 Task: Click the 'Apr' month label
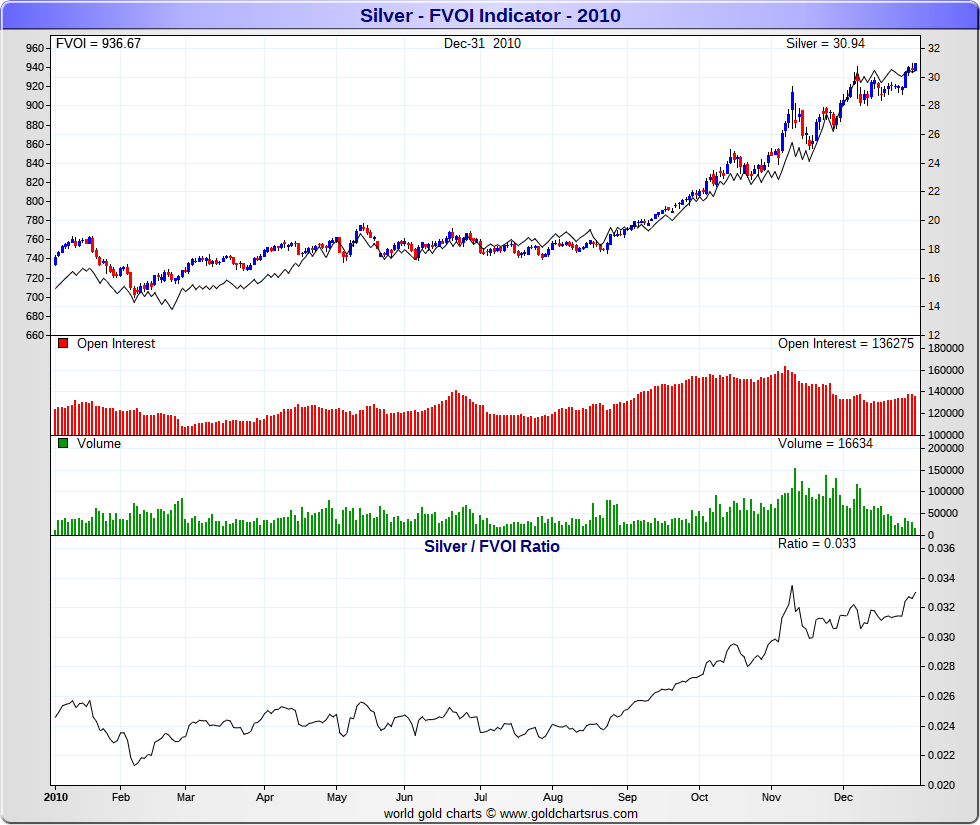click(x=265, y=797)
